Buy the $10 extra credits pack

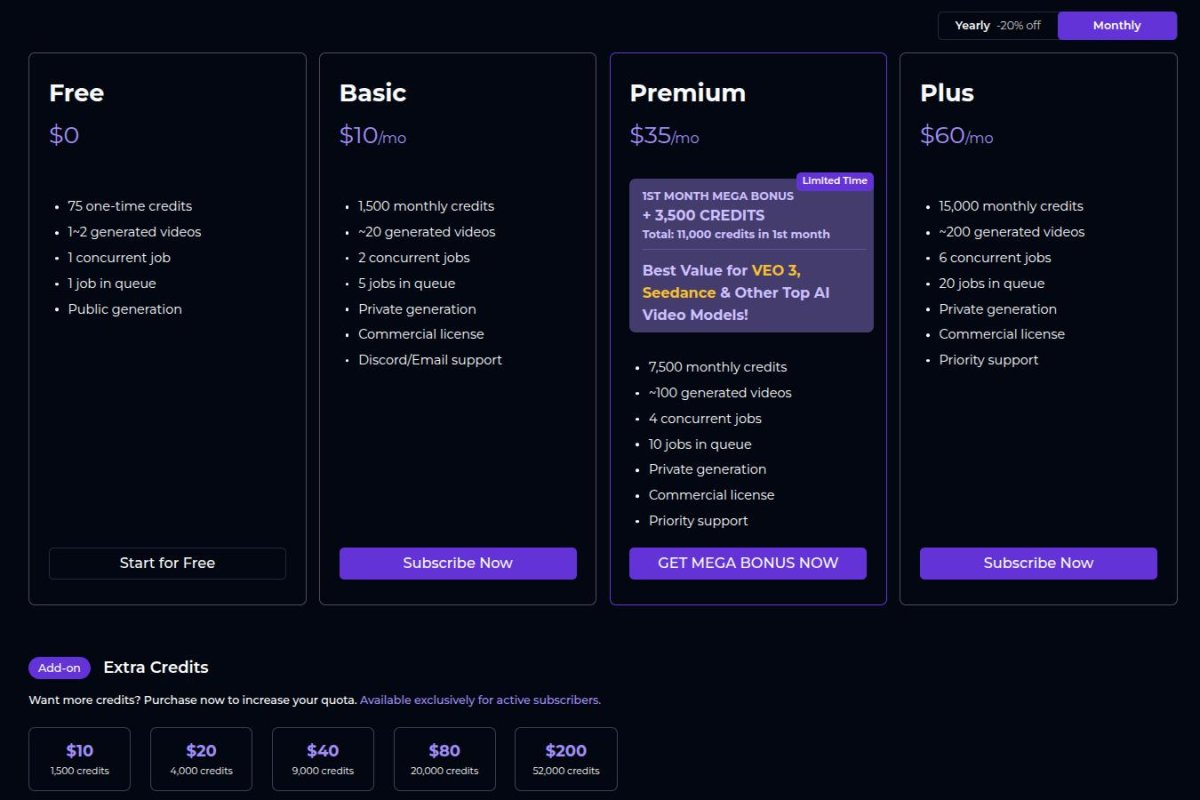tap(80, 759)
